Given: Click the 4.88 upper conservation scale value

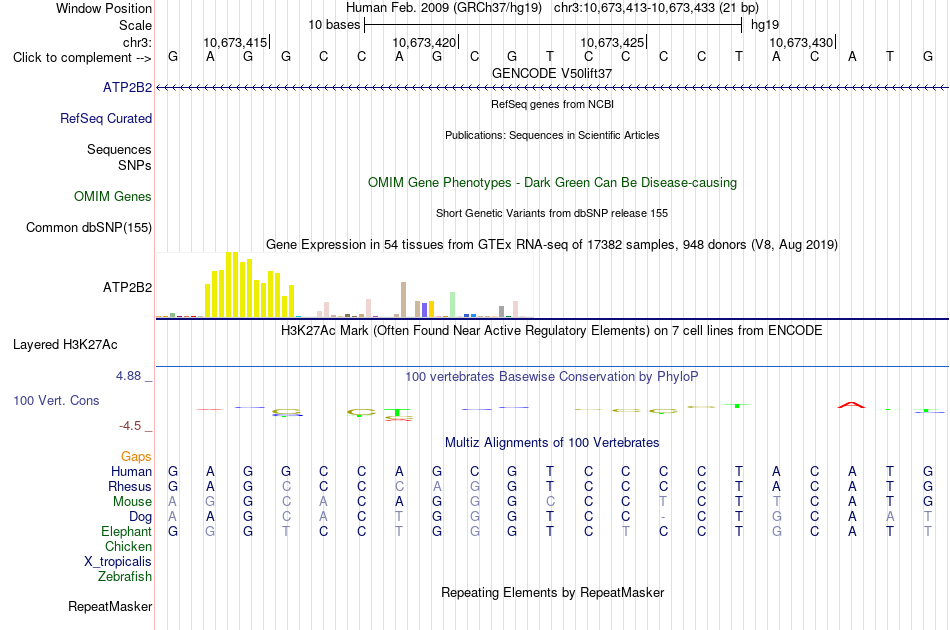Looking at the screenshot, I should [x=128, y=376].
